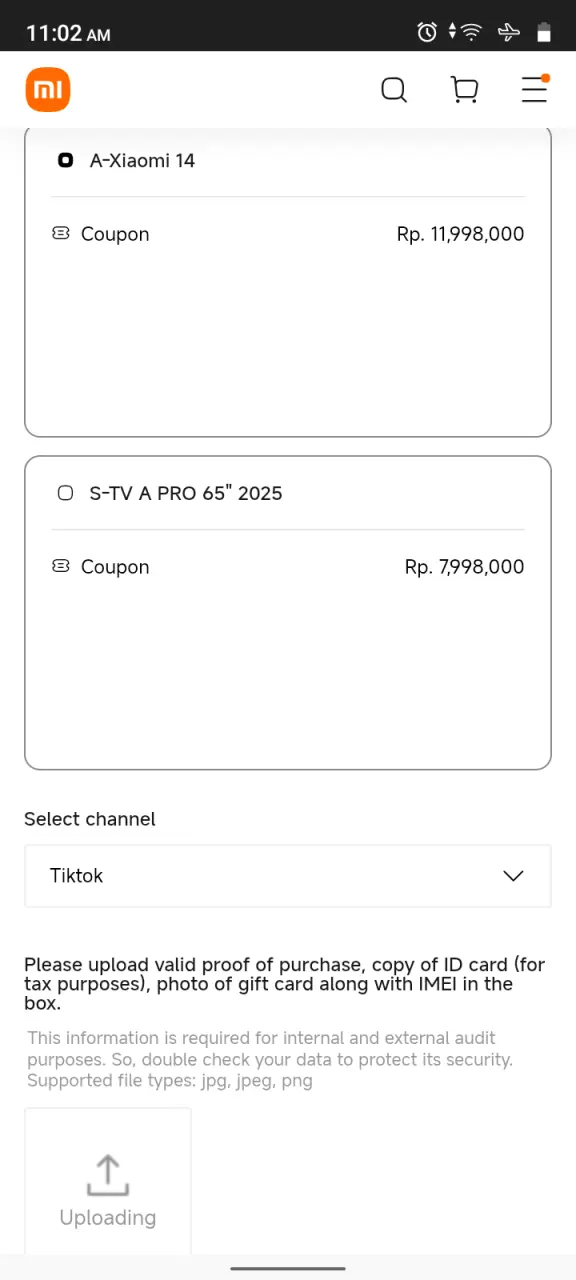This screenshot has width=576, height=1280.
Task: Select the S-TV A PRO 65" 2025 option
Action: pos(65,493)
